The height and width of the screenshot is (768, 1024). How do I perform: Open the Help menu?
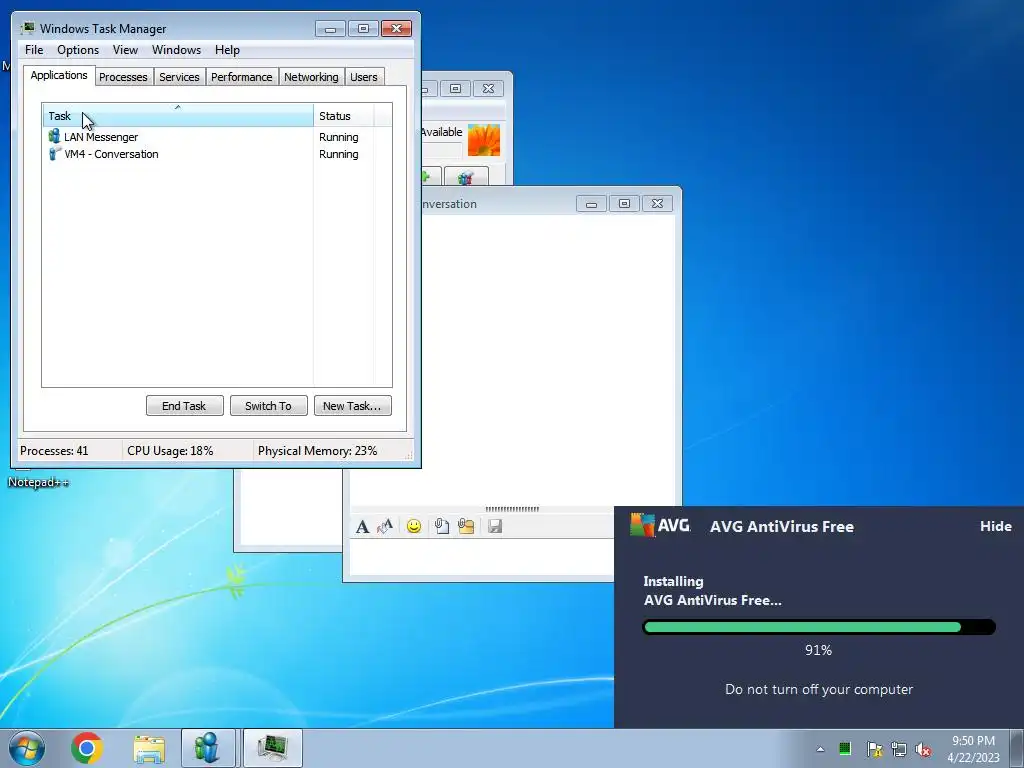point(227,50)
